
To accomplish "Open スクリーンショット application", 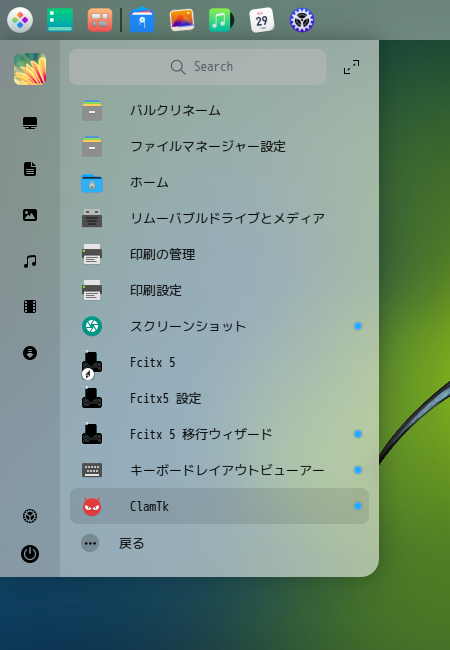I will (219, 326).
